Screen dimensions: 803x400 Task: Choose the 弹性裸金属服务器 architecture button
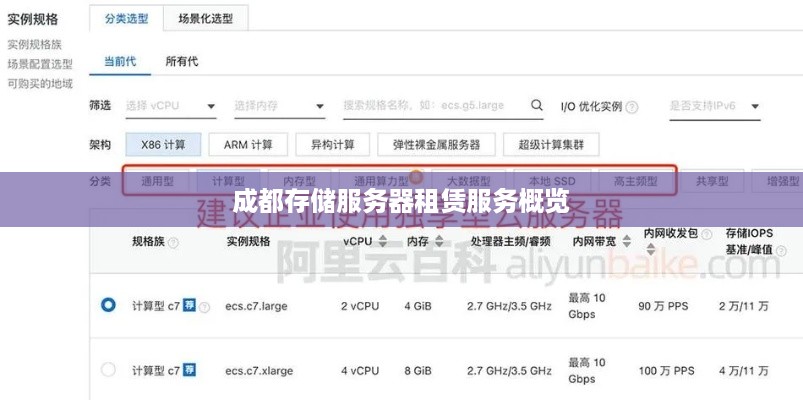[x=436, y=144]
